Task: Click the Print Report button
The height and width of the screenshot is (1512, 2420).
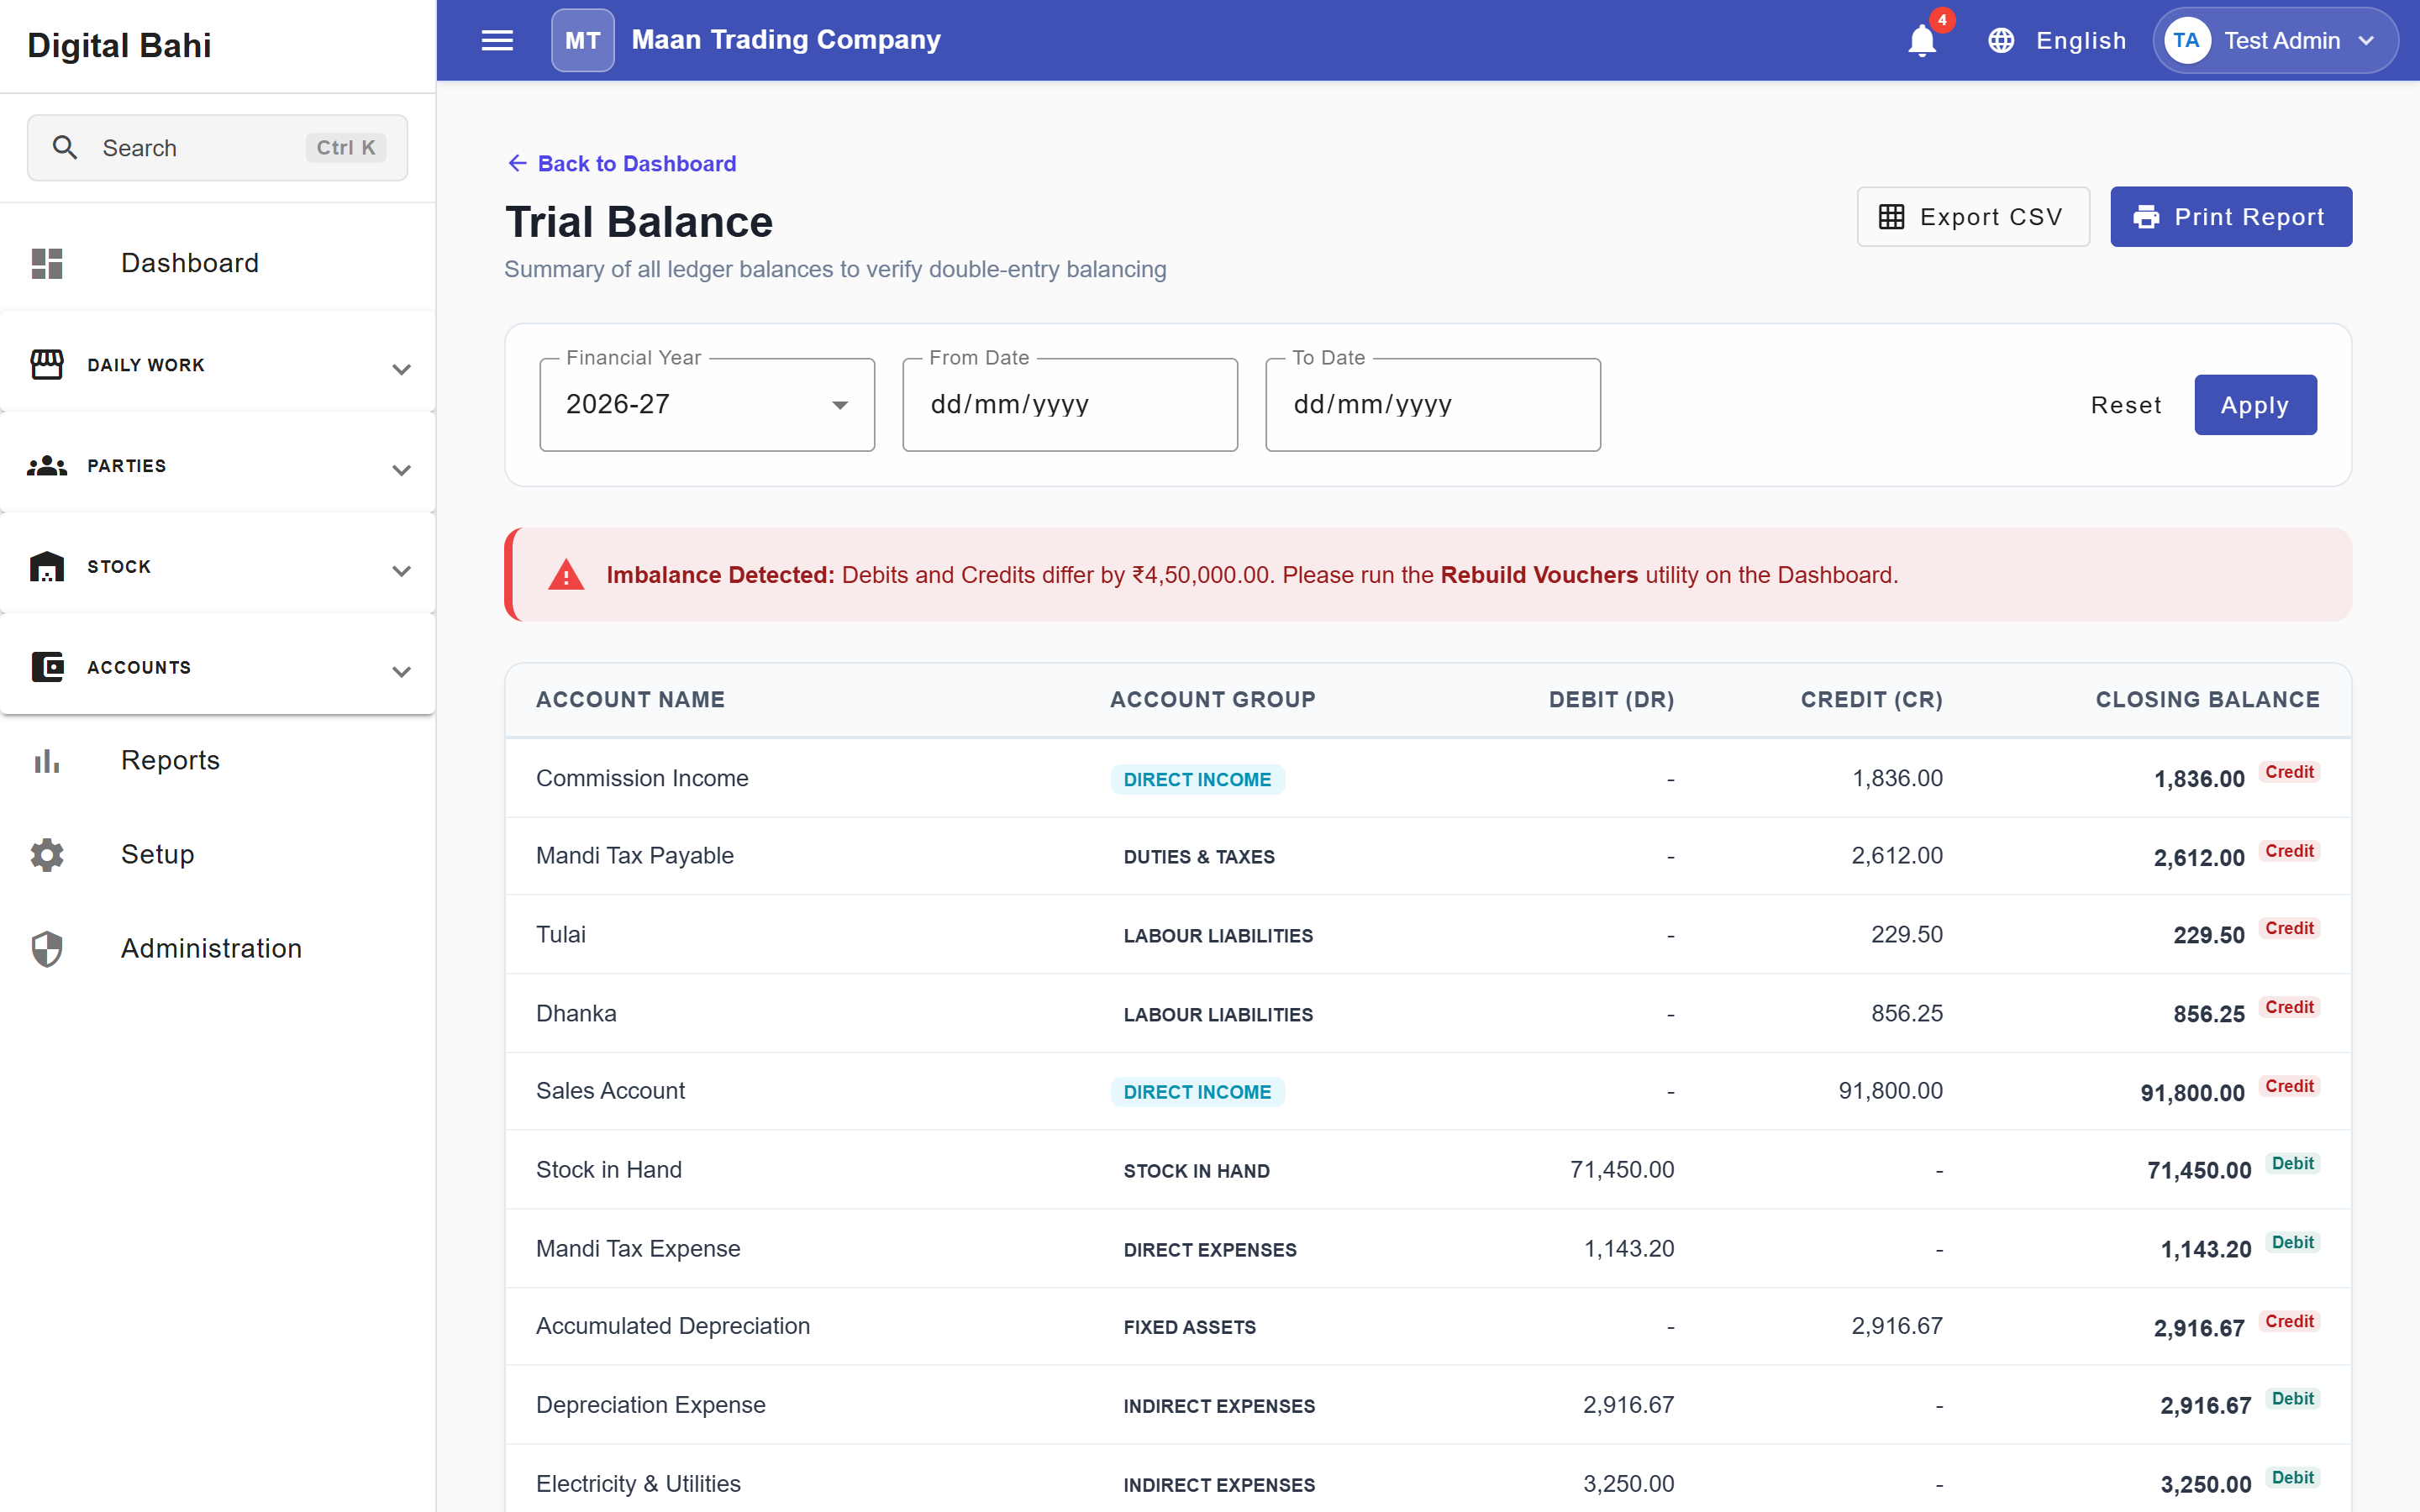Action: (2231, 217)
